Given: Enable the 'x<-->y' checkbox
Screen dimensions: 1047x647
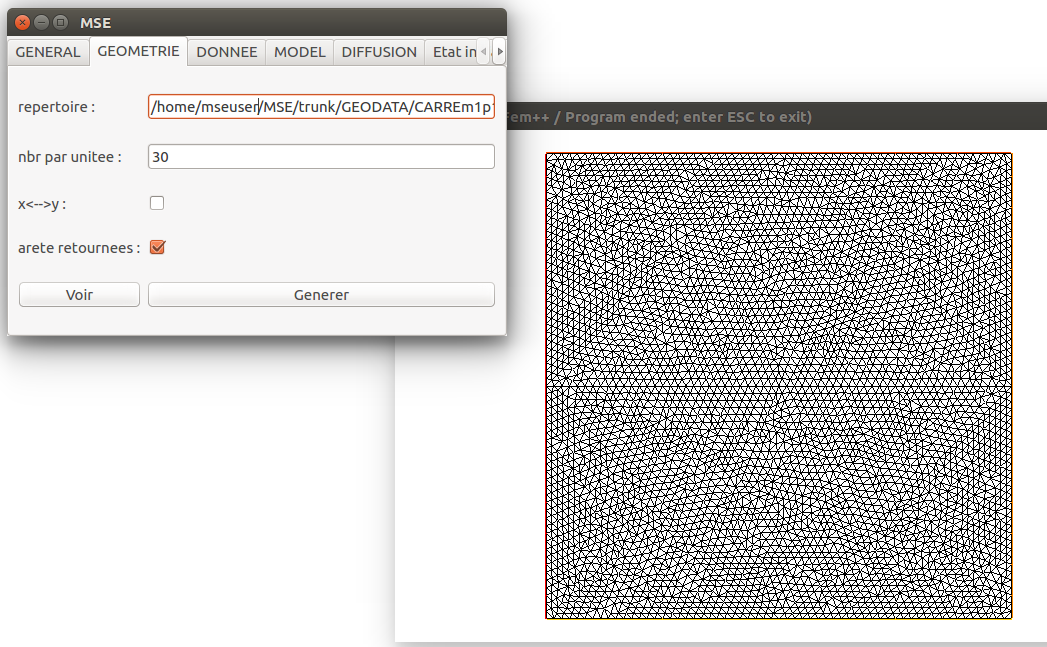Looking at the screenshot, I should (157, 202).
